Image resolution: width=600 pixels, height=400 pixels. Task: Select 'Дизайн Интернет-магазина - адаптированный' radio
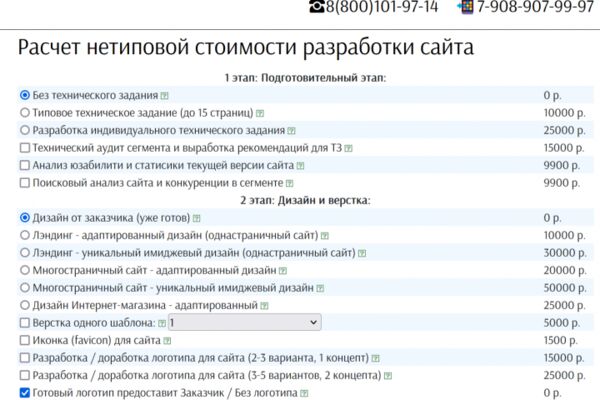(x=25, y=305)
